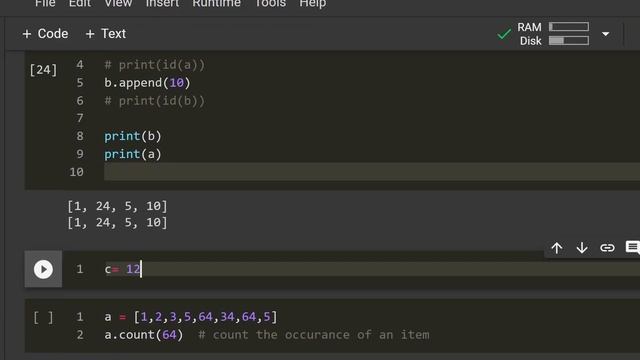Open the RAM and Disk dropdown arrow
640x360 pixels.
(x=606, y=34)
